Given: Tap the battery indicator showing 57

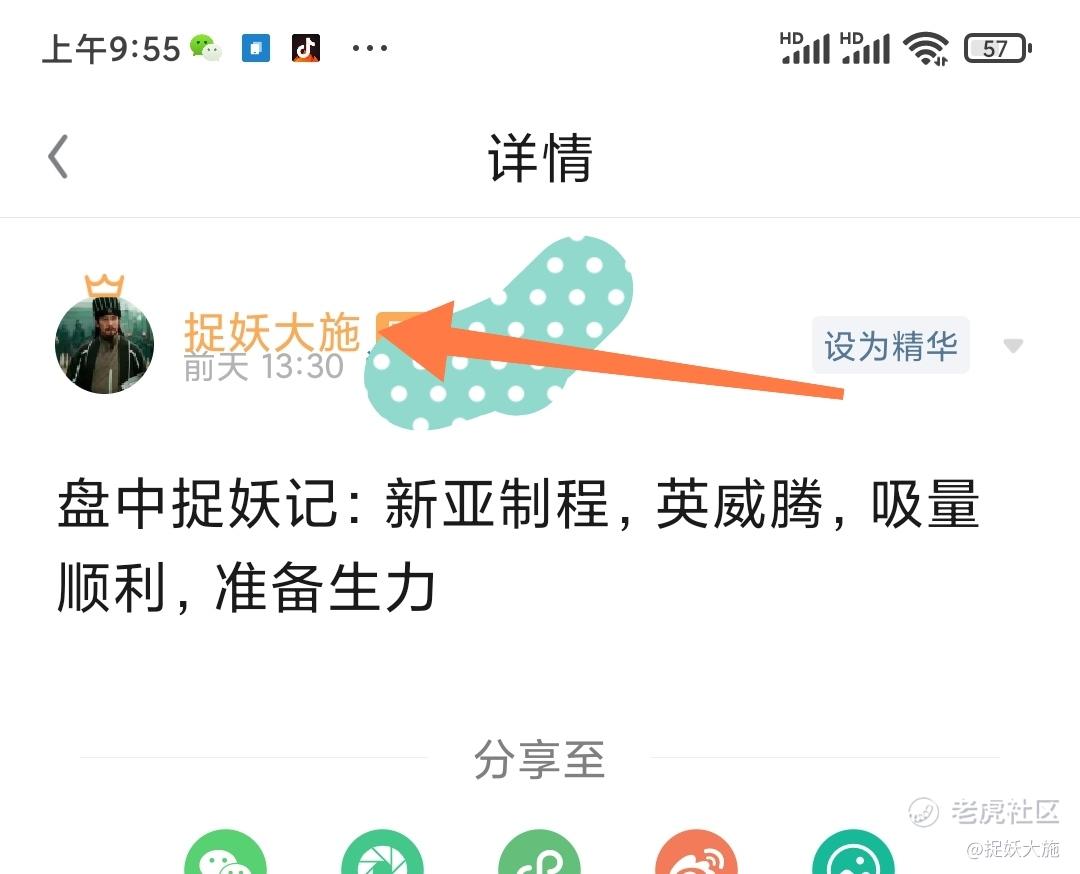Looking at the screenshot, I should point(997,49).
